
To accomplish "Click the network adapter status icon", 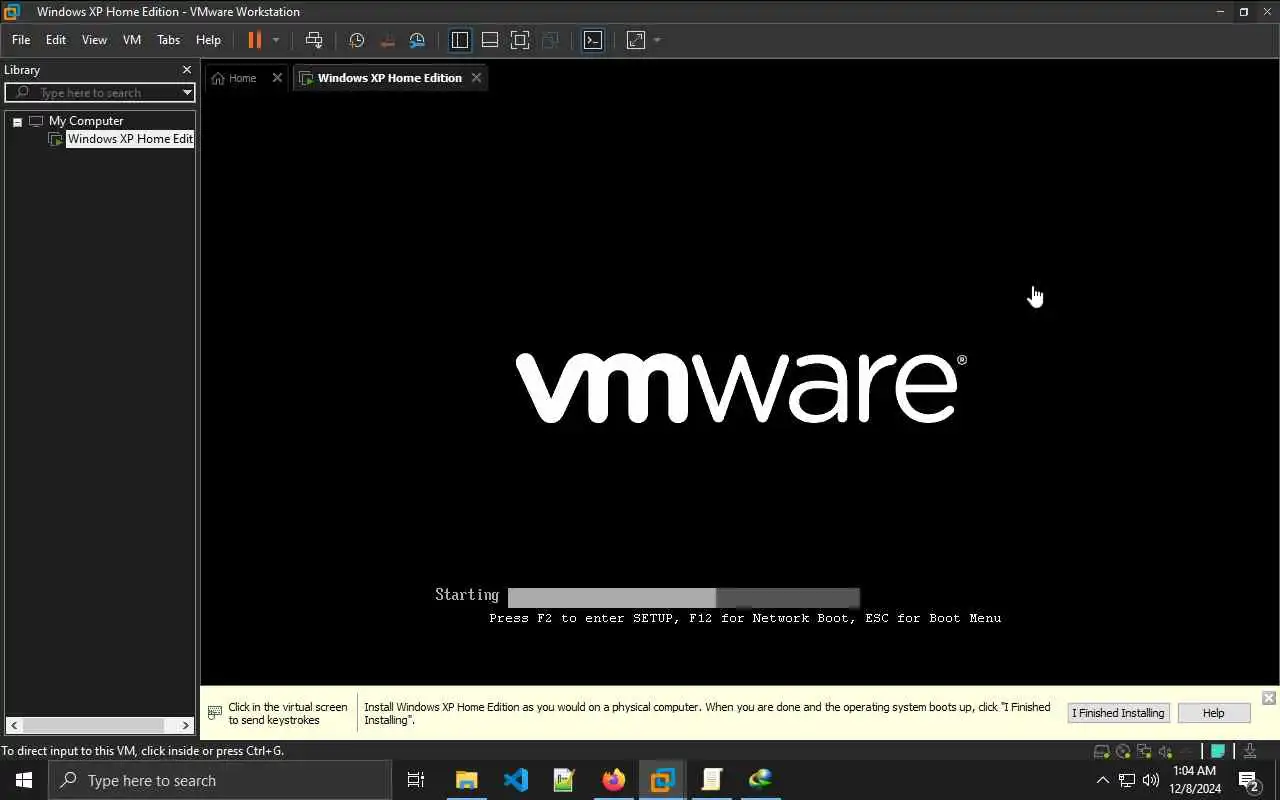I will pos(1144,751).
